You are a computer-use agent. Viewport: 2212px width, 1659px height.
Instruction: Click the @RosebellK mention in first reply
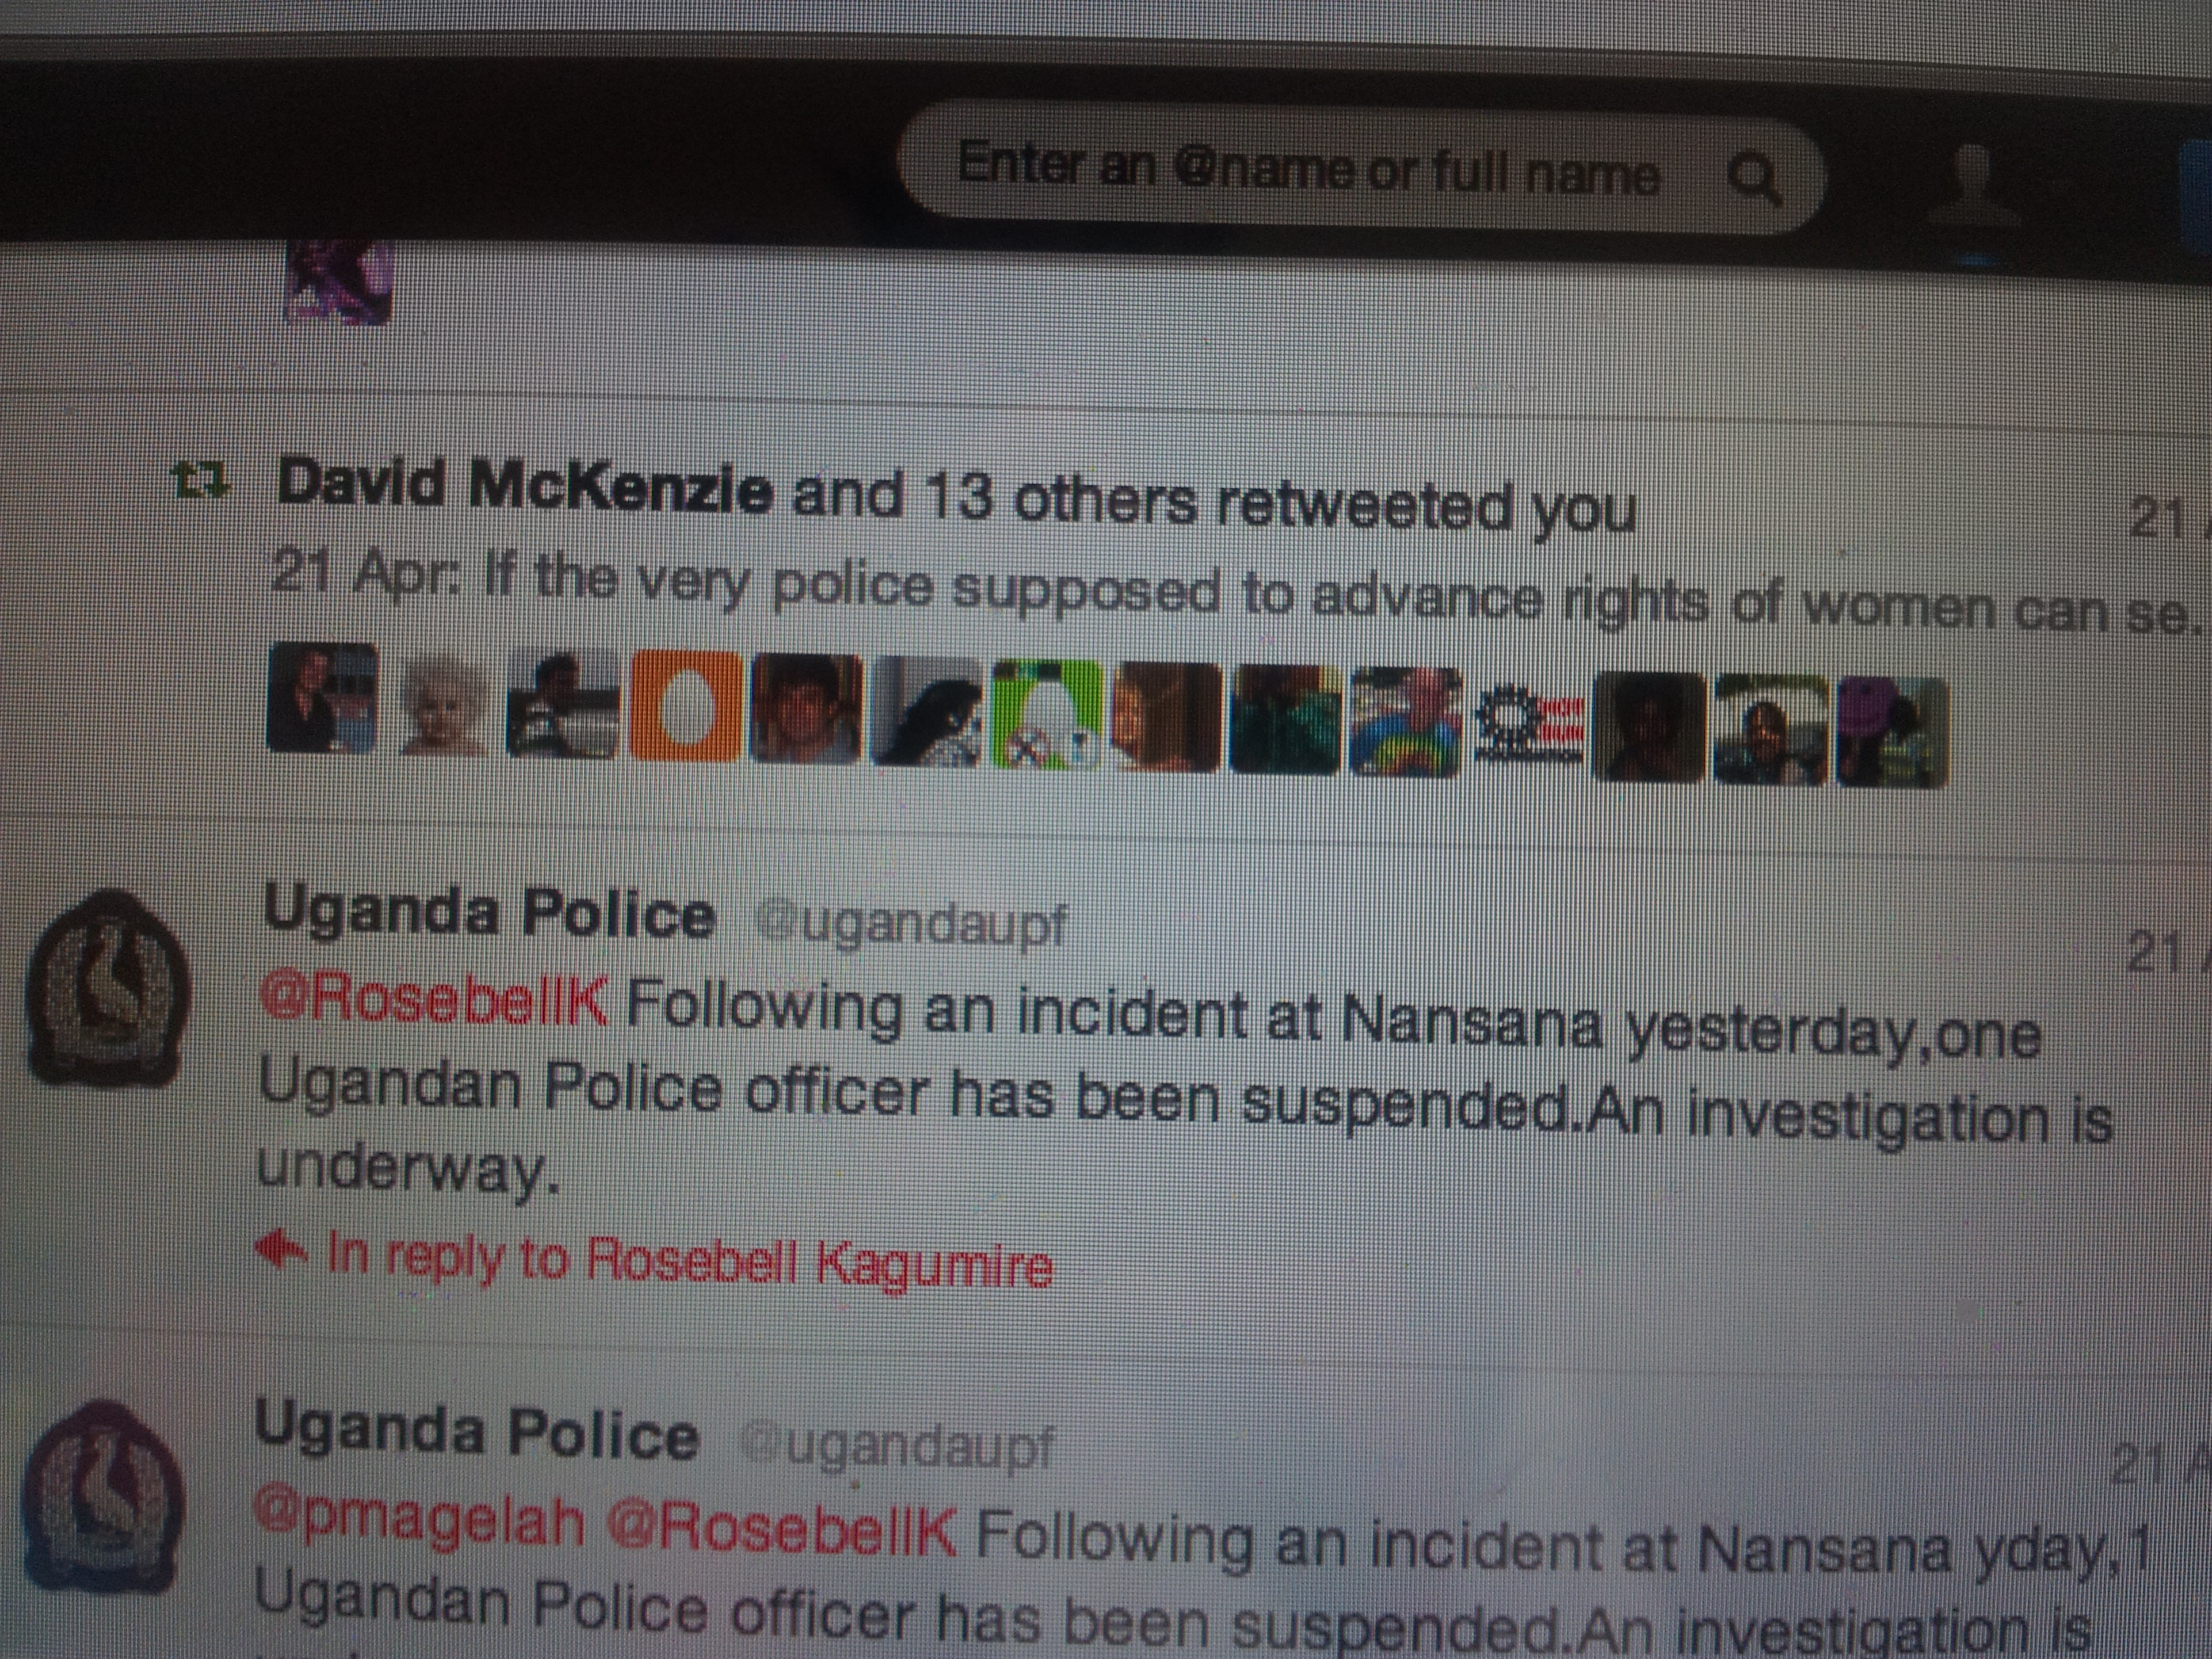pyautogui.click(x=433, y=997)
